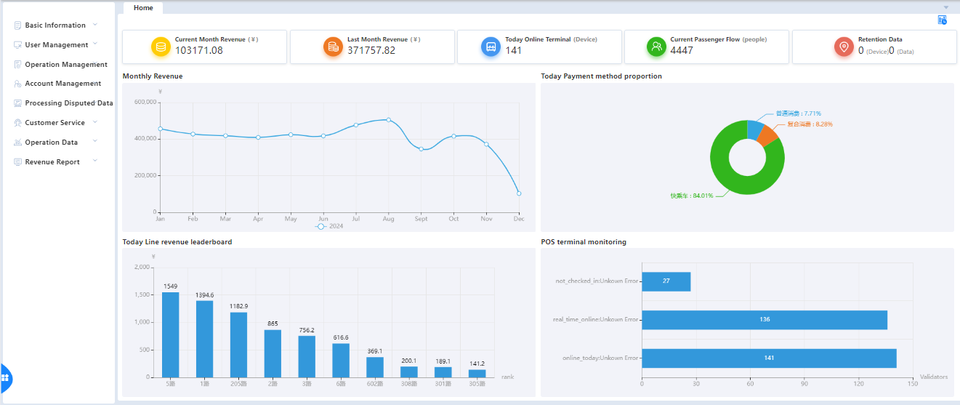Expand the Basic Information menu chevron
This screenshot has height=405, width=960.
click(95, 24)
